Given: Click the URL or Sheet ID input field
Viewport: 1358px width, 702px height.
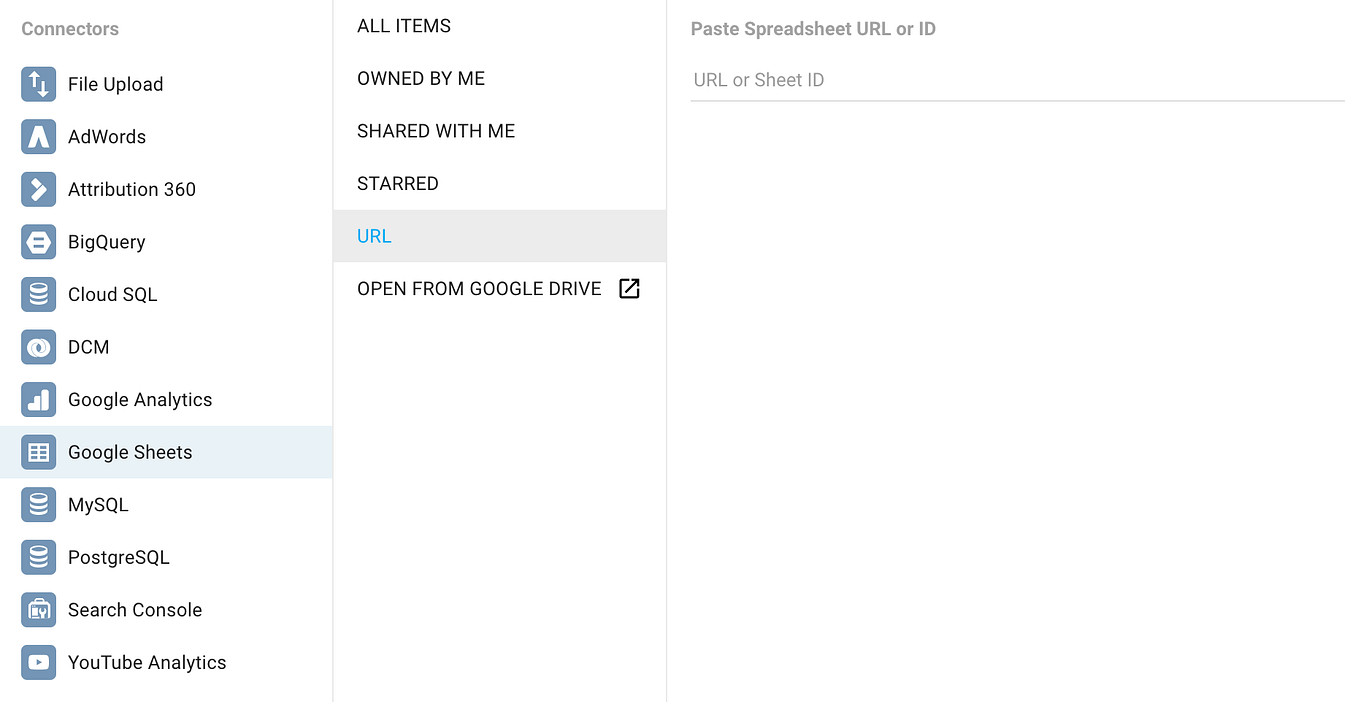Looking at the screenshot, I should click(x=1016, y=80).
